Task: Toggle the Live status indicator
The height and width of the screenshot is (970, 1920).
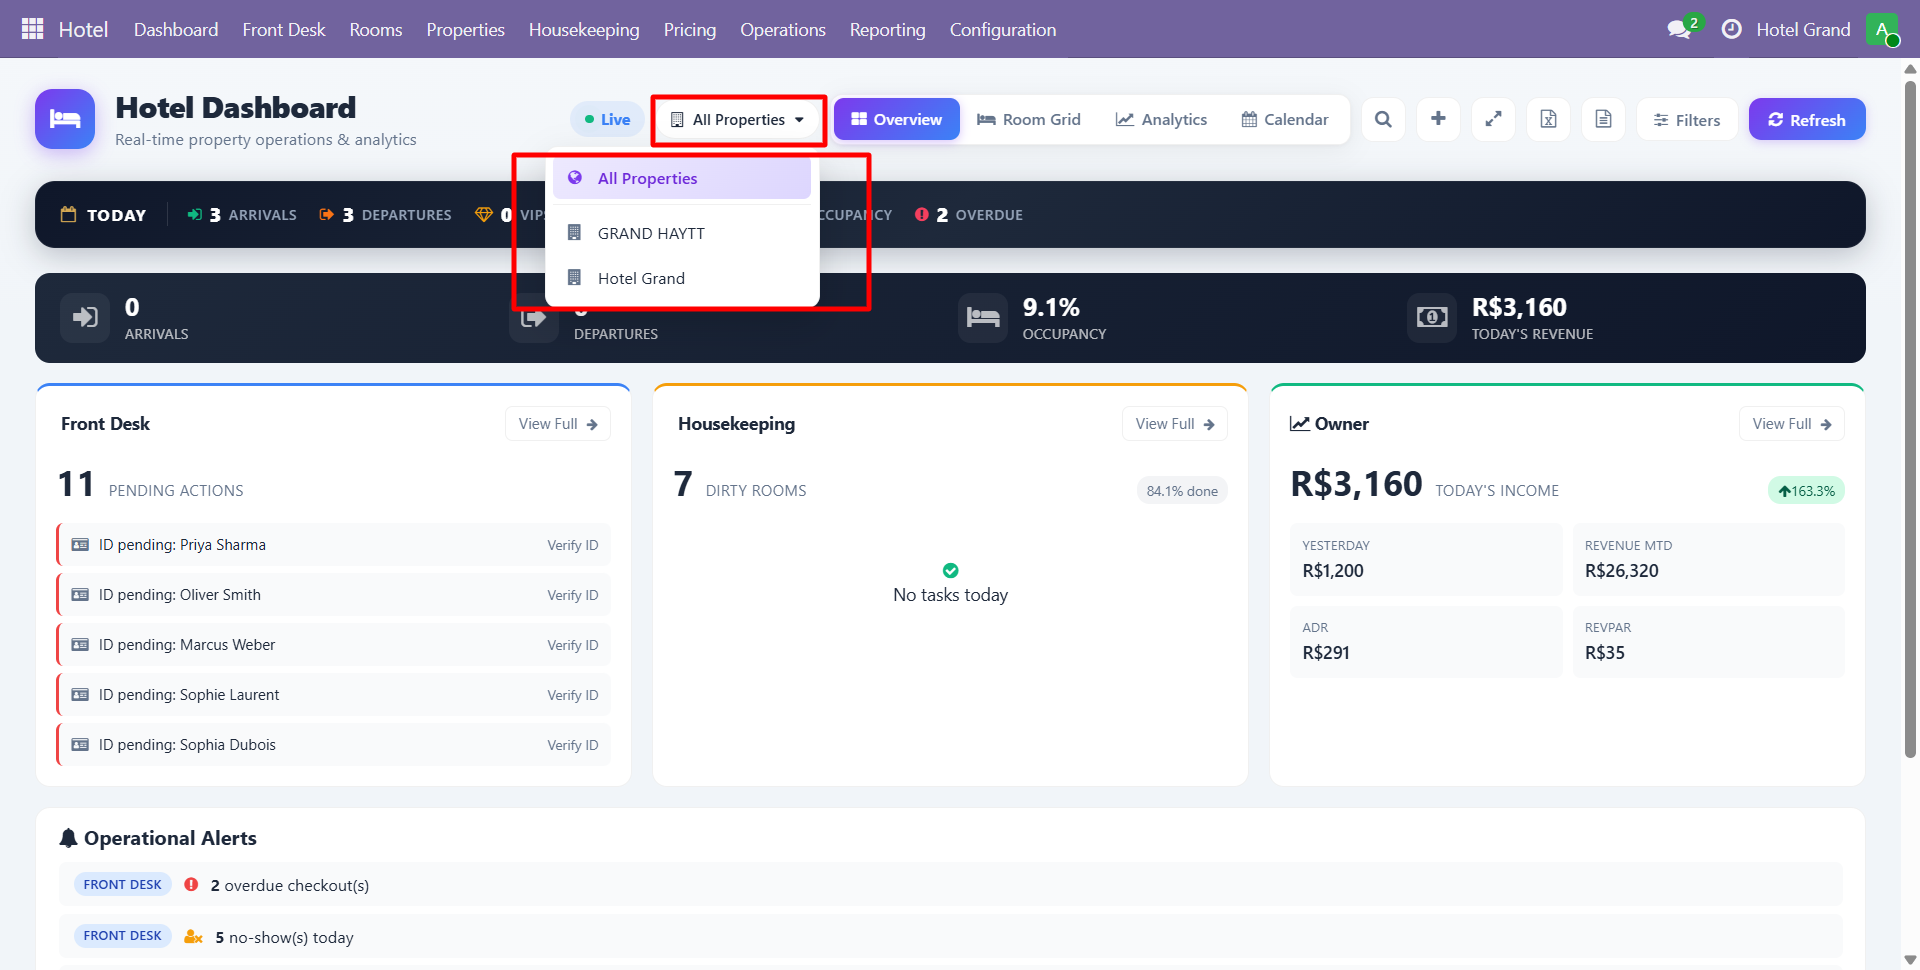Action: pos(607,120)
